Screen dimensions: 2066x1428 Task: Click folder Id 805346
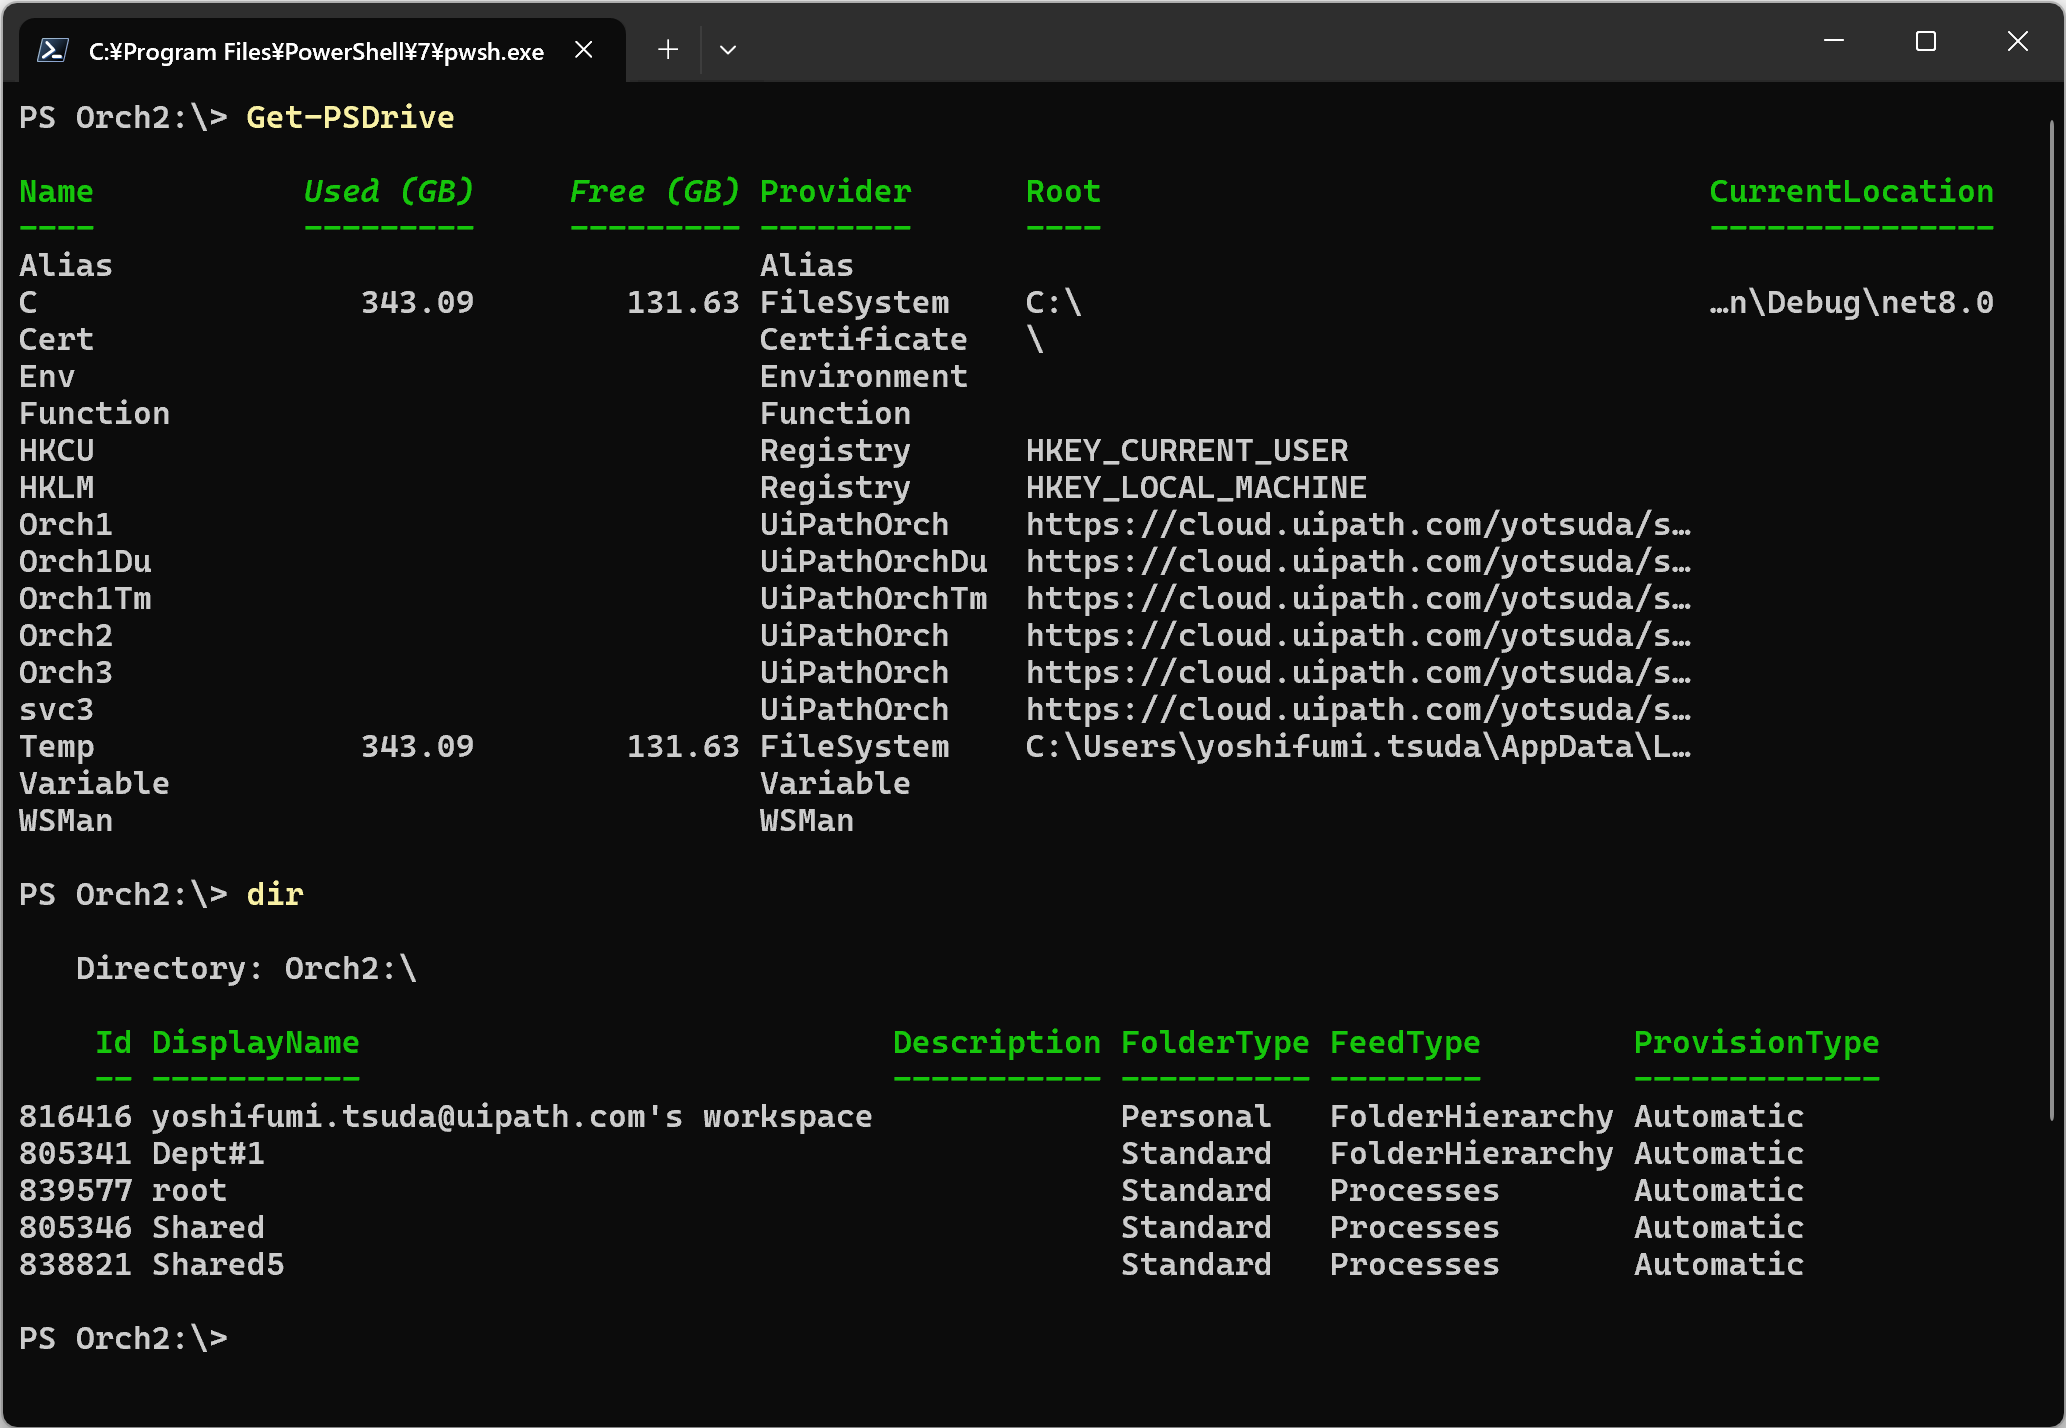[x=75, y=1227]
